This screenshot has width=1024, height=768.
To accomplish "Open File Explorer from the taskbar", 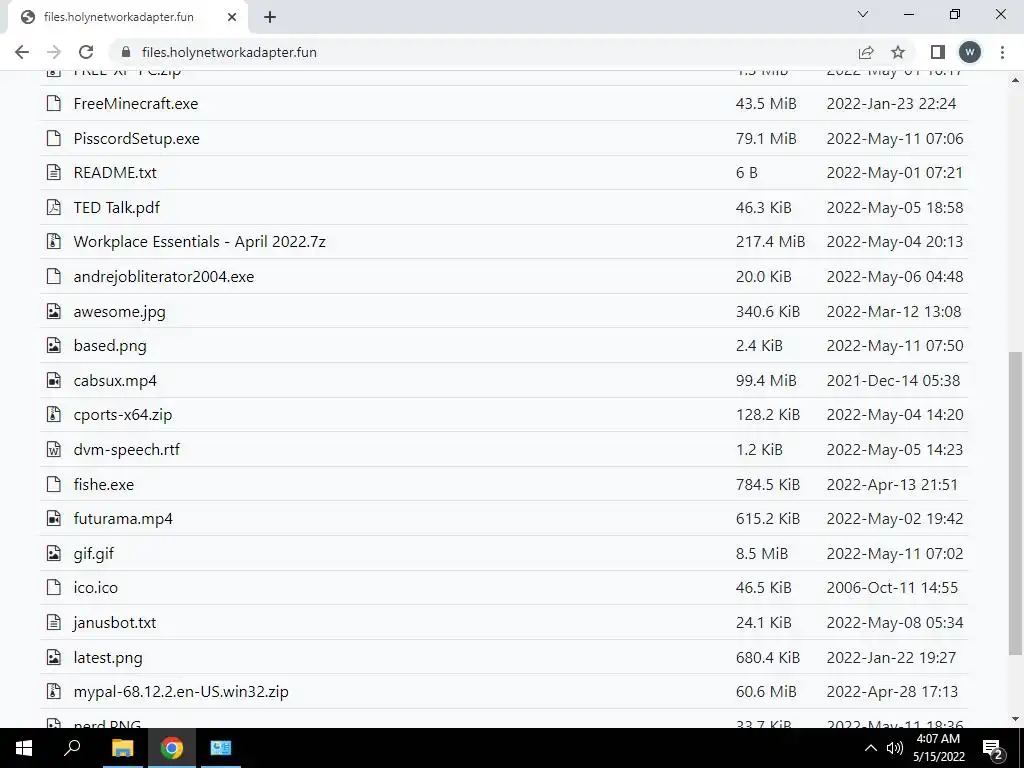I will (x=122, y=748).
